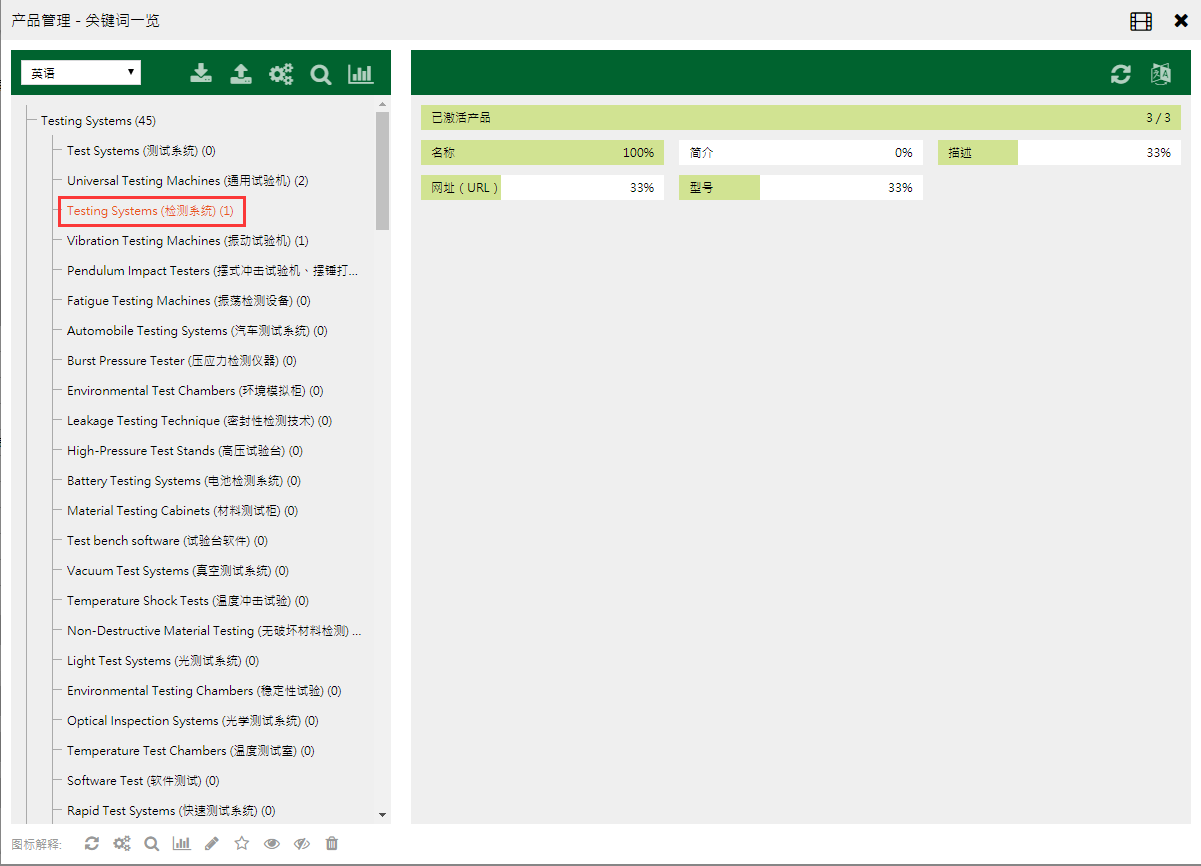The height and width of the screenshot is (866, 1201).
Task: Open settings via gears icon in green toolbar
Action: coord(281,74)
